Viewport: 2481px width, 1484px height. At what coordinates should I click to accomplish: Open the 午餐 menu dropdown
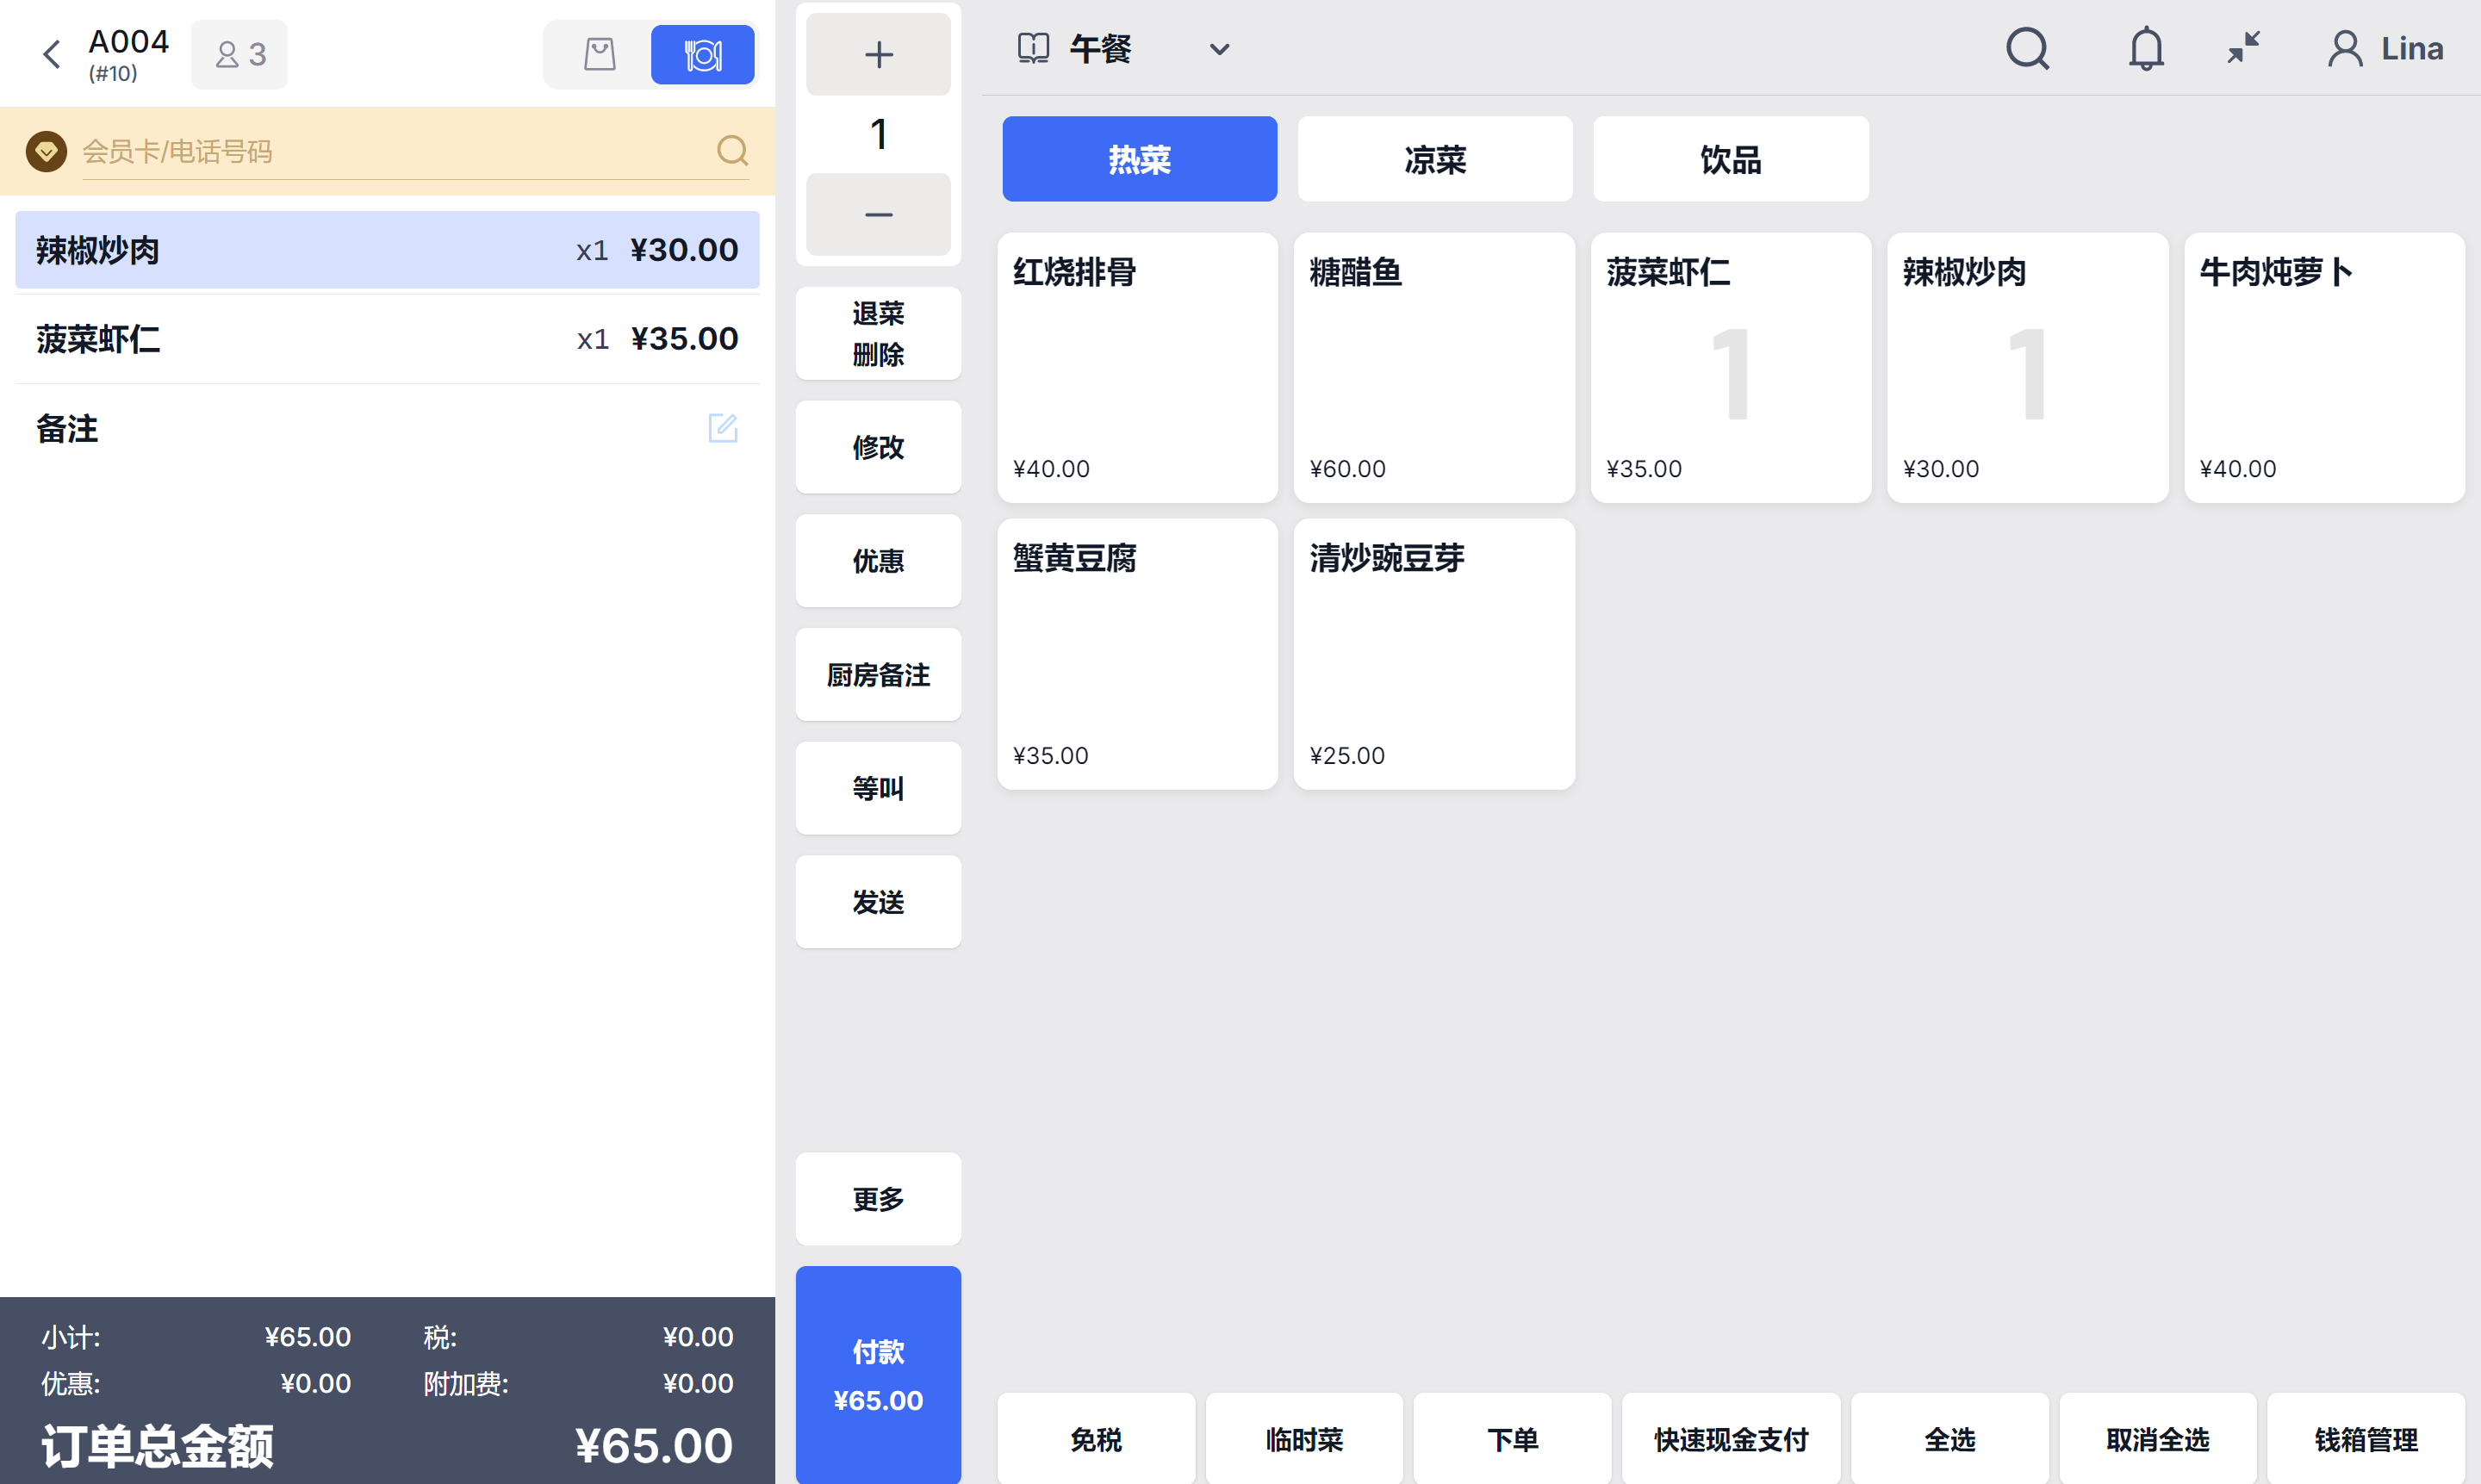tap(1124, 49)
